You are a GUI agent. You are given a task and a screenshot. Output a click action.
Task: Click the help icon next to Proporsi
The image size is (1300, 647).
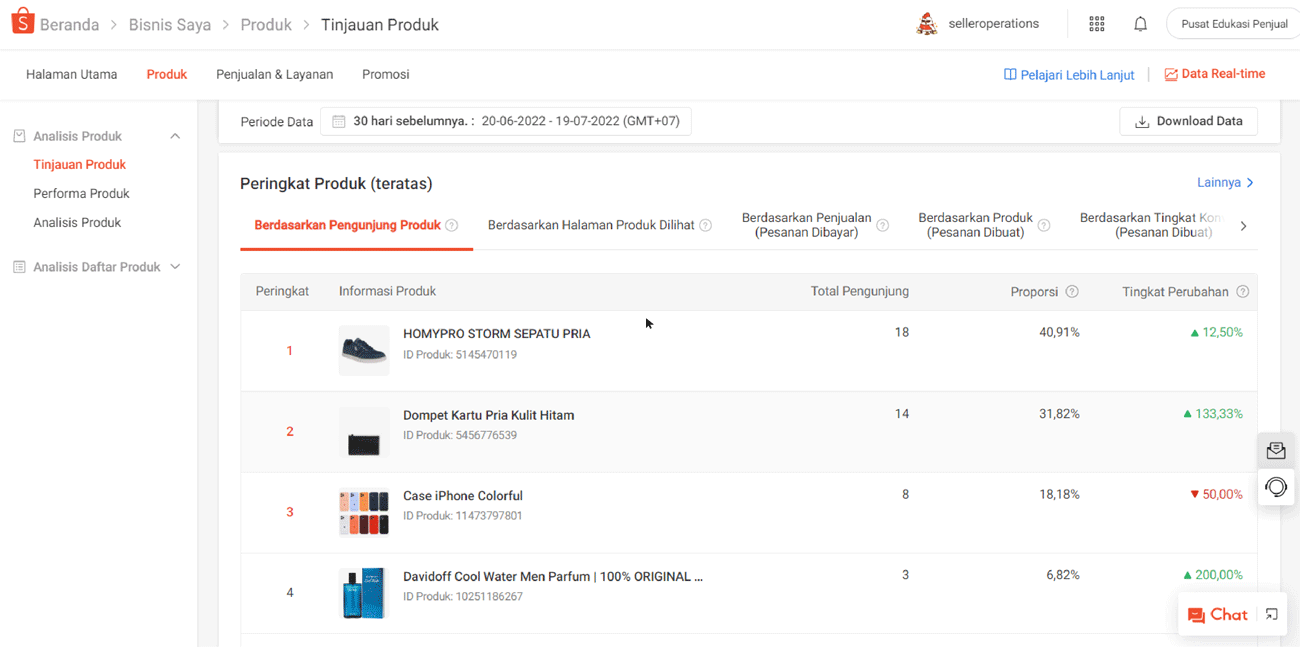tap(1072, 292)
